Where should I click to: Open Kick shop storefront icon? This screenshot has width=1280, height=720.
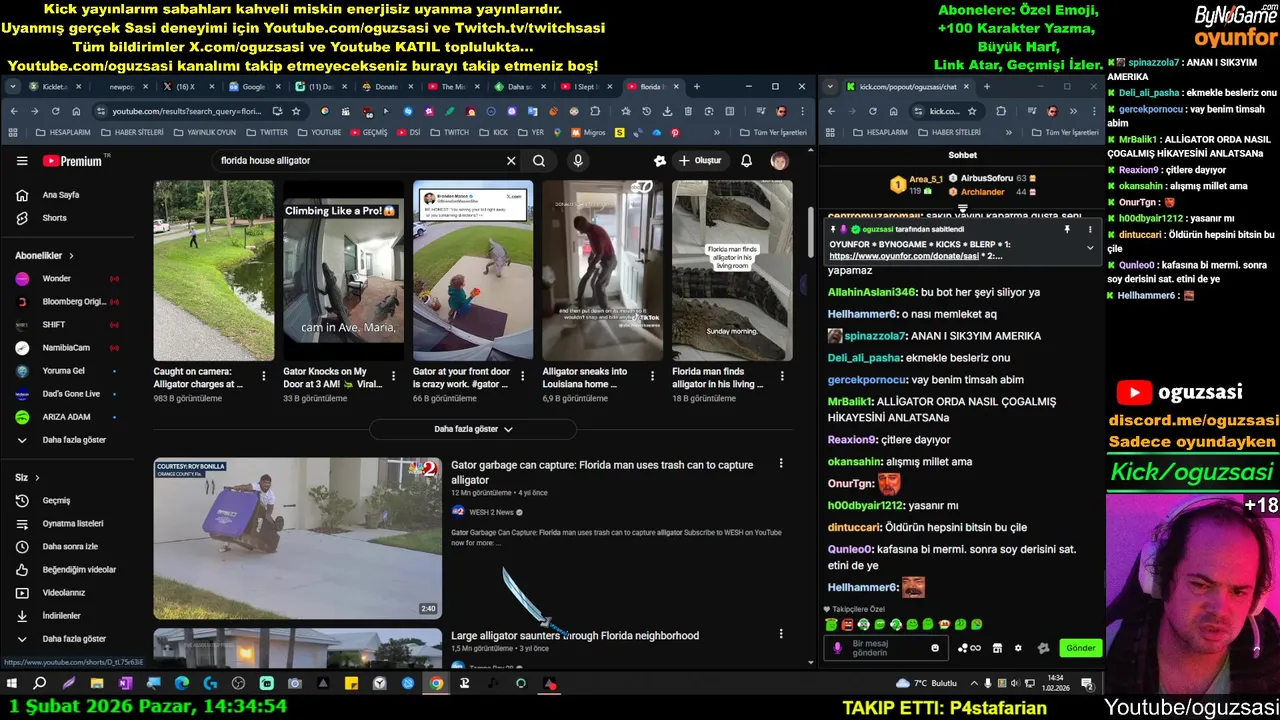click(x=997, y=648)
